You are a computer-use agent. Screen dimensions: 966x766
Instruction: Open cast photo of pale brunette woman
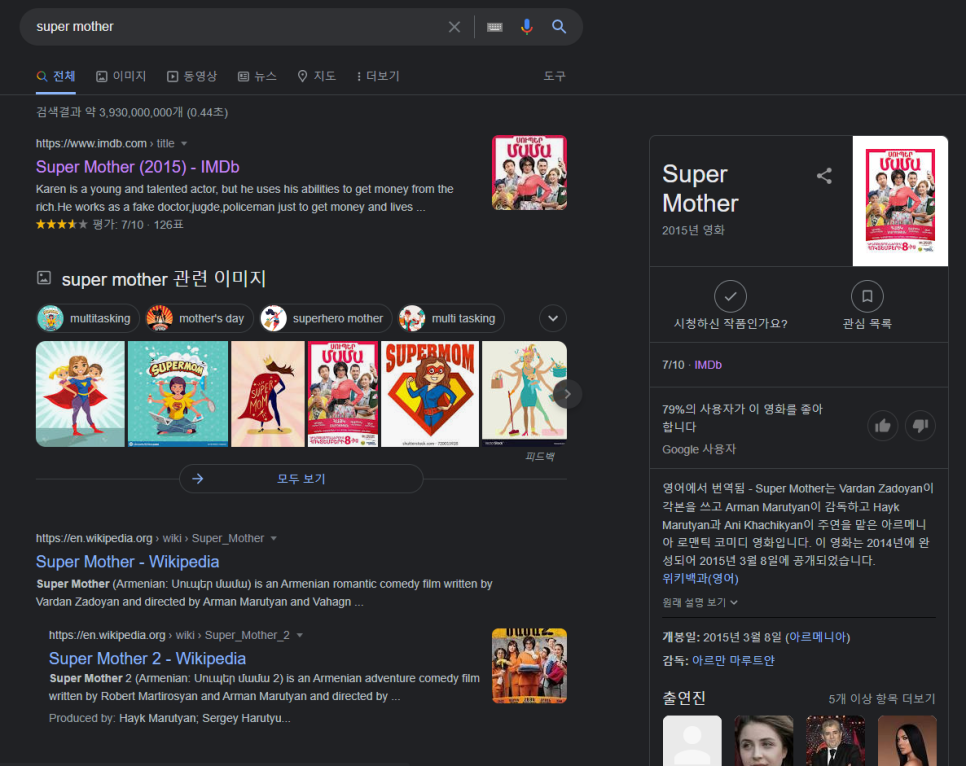coord(763,741)
